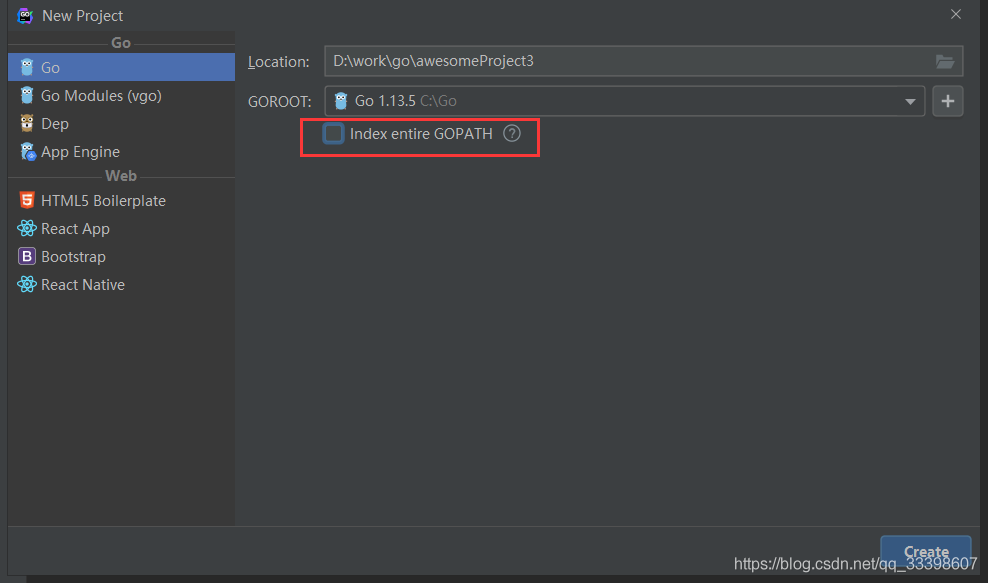Click the plus button to add SDK
The width and height of the screenshot is (988, 583).
(x=947, y=102)
